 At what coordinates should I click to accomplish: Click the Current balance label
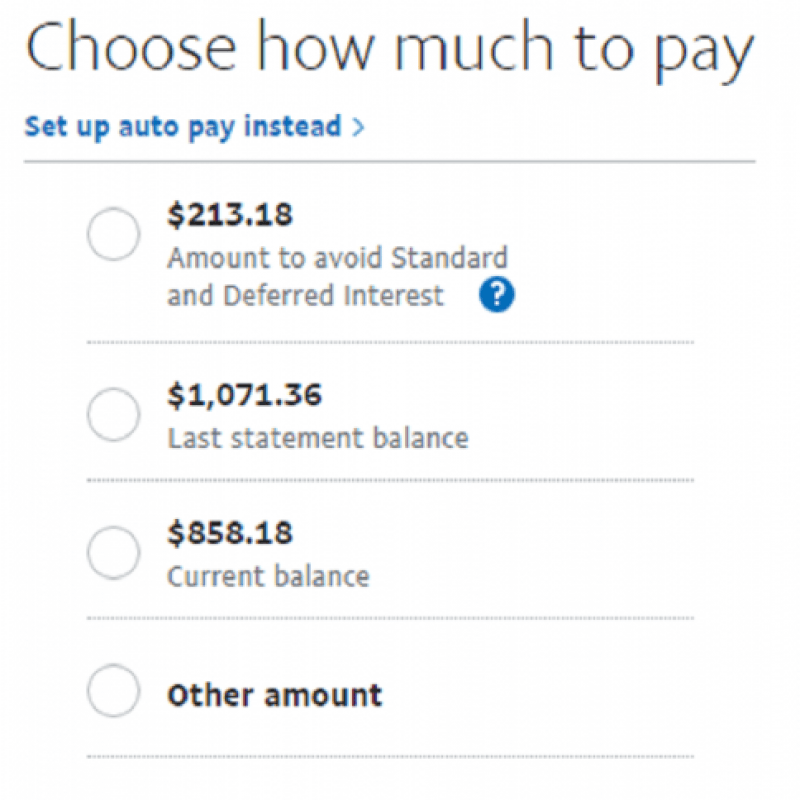269,575
